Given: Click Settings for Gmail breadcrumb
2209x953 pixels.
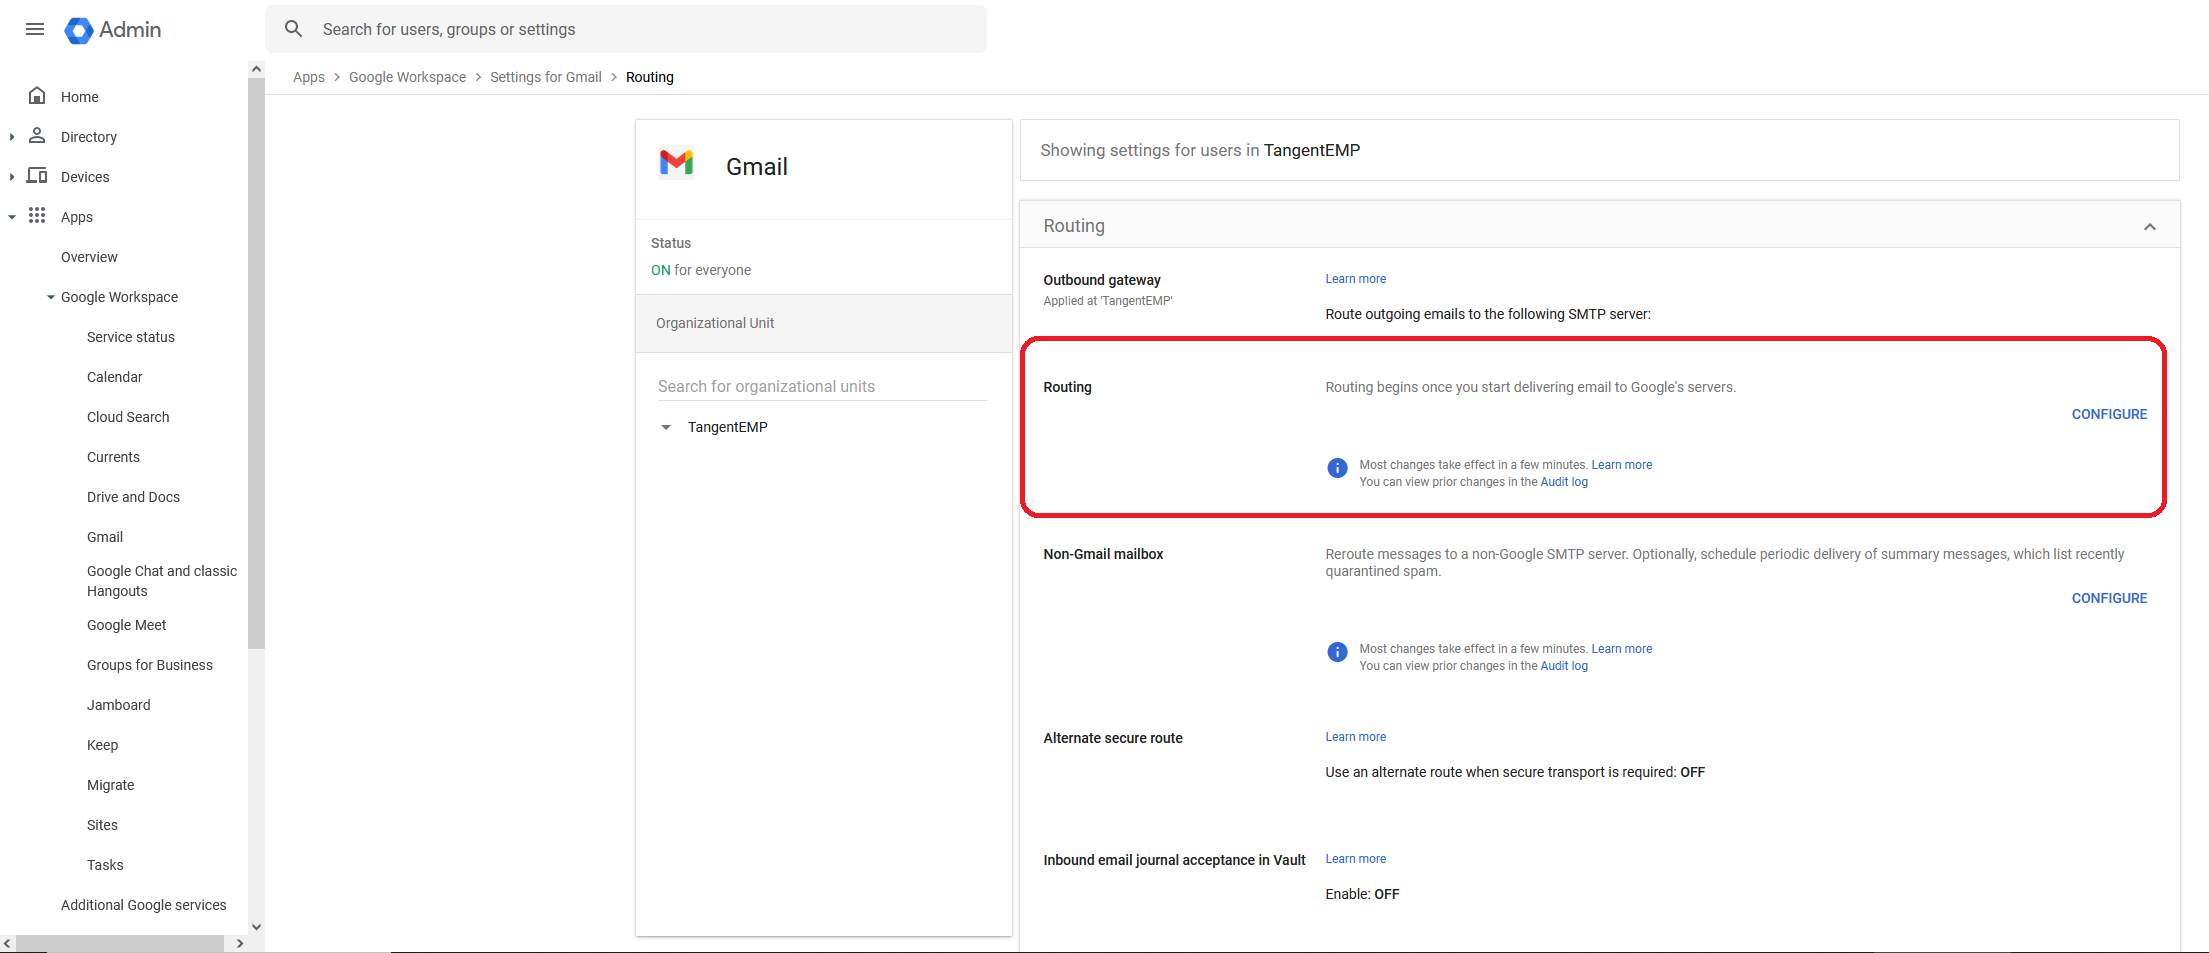Looking at the screenshot, I should point(546,77).
